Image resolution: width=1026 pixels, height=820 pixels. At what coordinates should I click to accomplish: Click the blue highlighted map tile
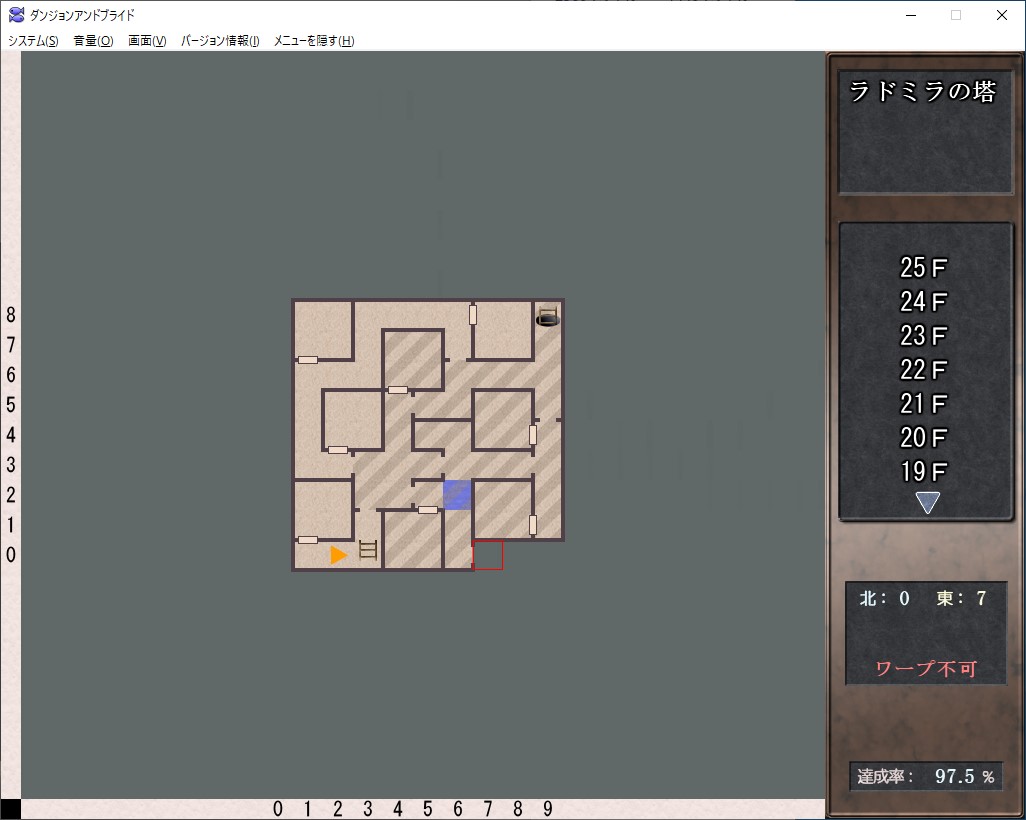click(457, 495)
